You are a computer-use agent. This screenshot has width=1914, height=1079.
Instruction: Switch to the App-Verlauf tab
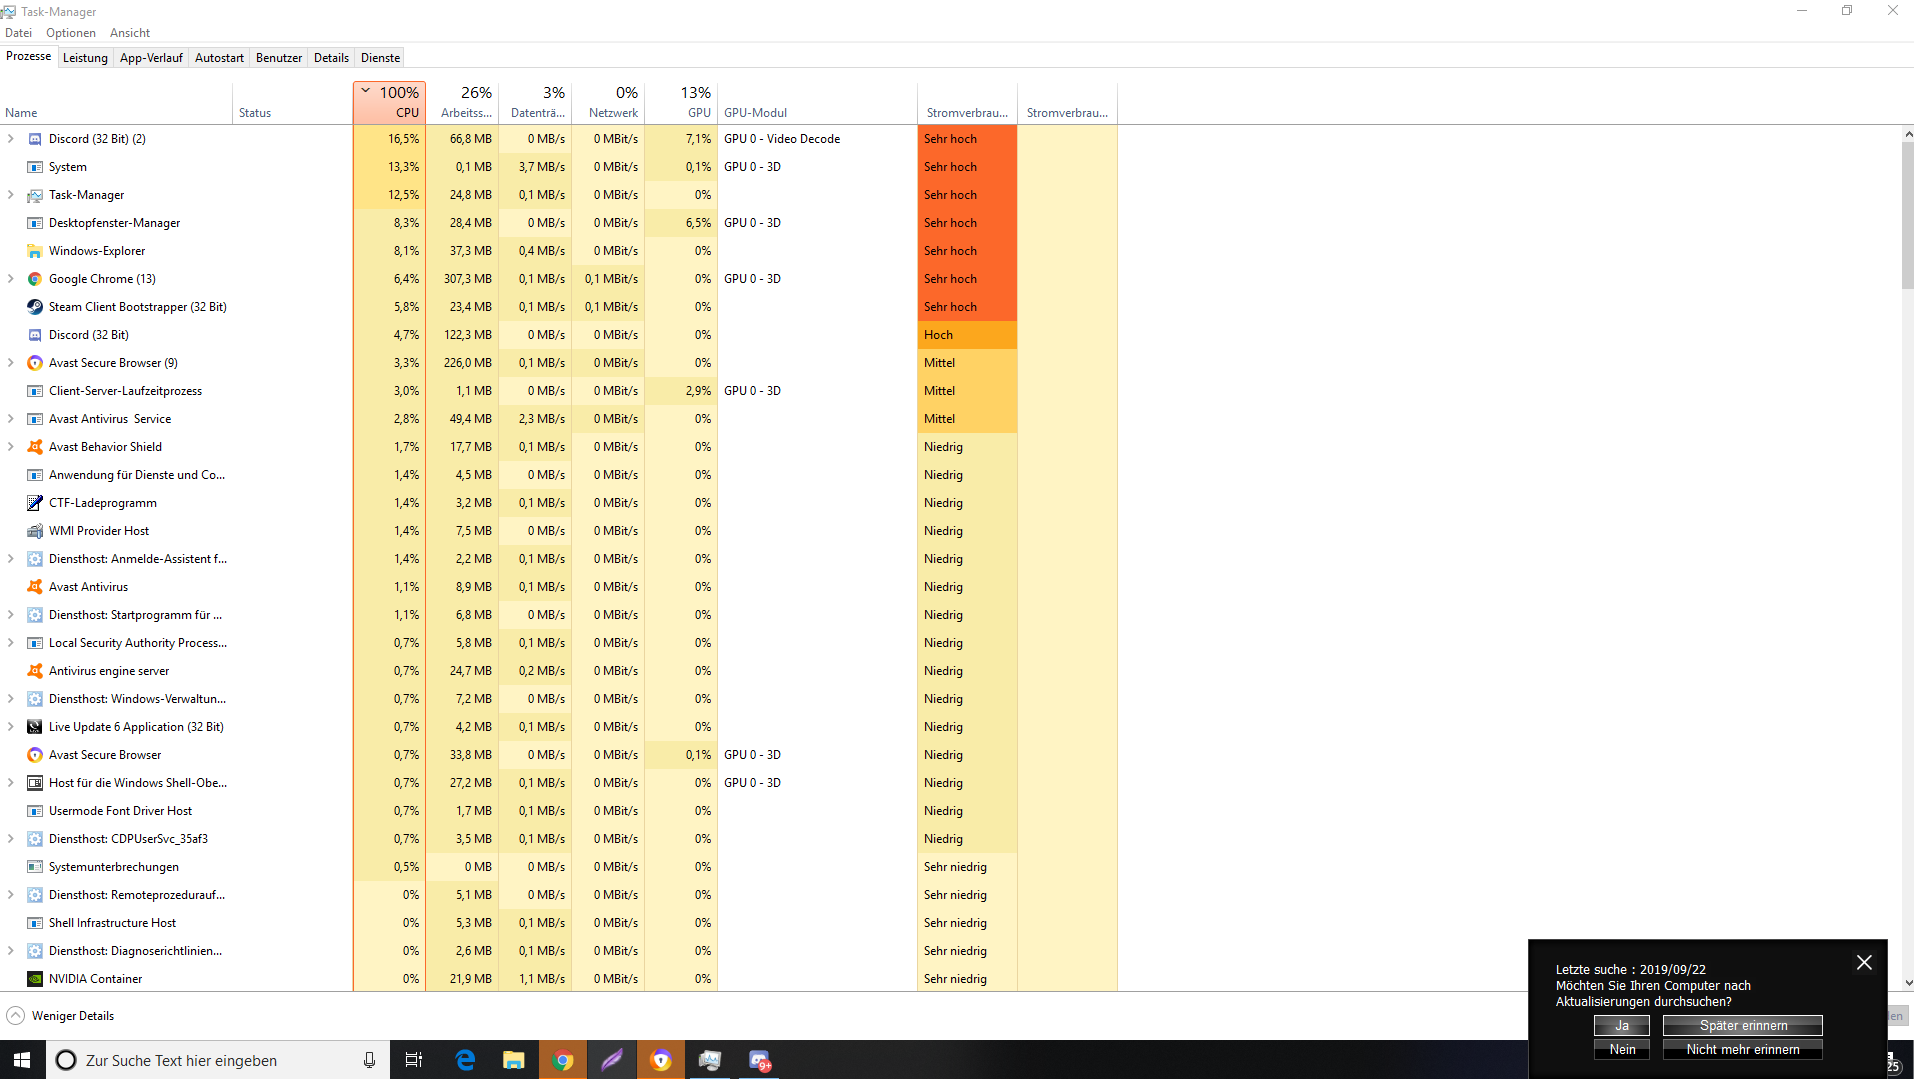tap(151, 58)
